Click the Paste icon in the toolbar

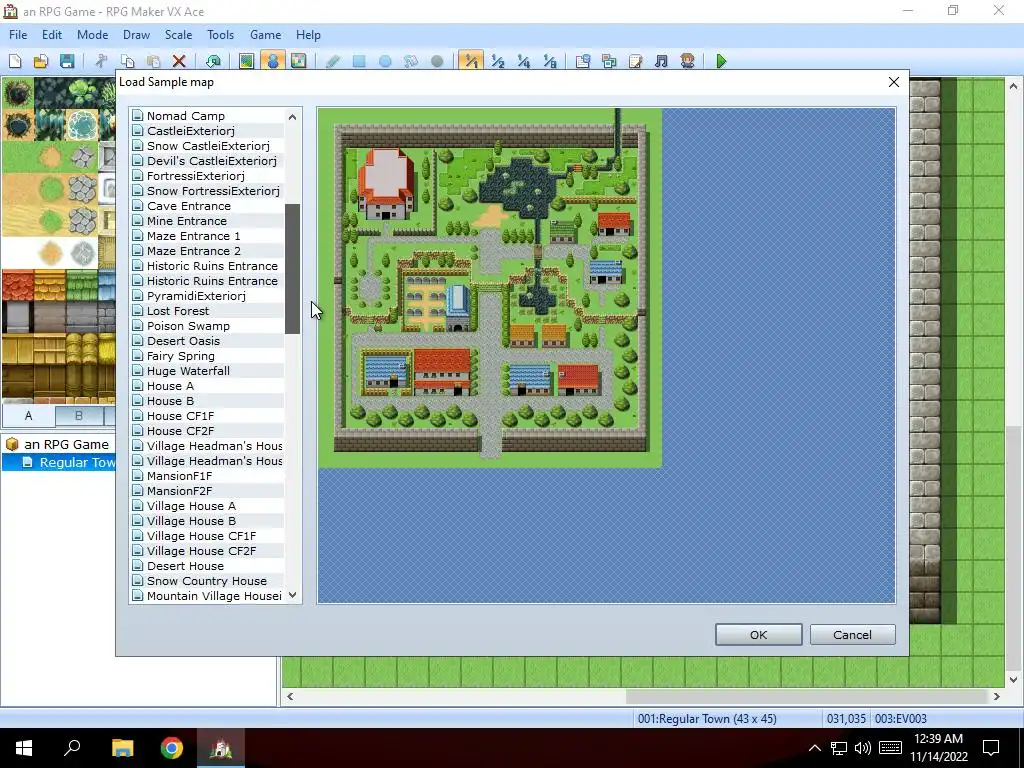click(153, 61)
